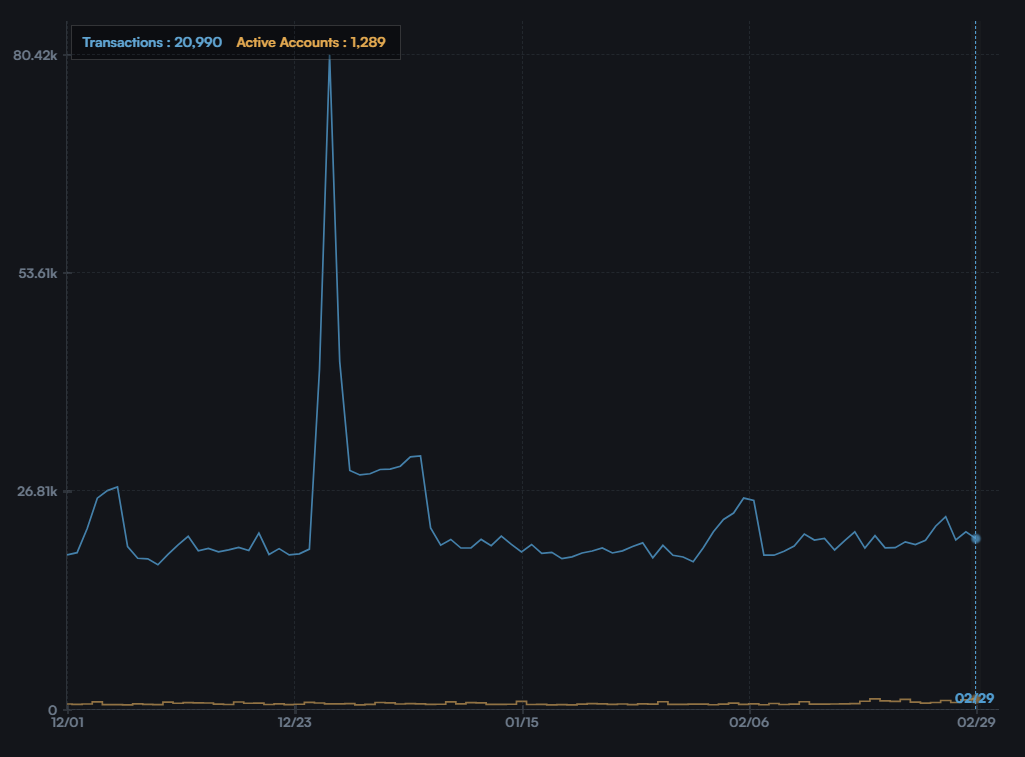Viewport: 1025px width, 757px height.
Task: Click the gray 02/29 x-axis date label
Action: 976,723
